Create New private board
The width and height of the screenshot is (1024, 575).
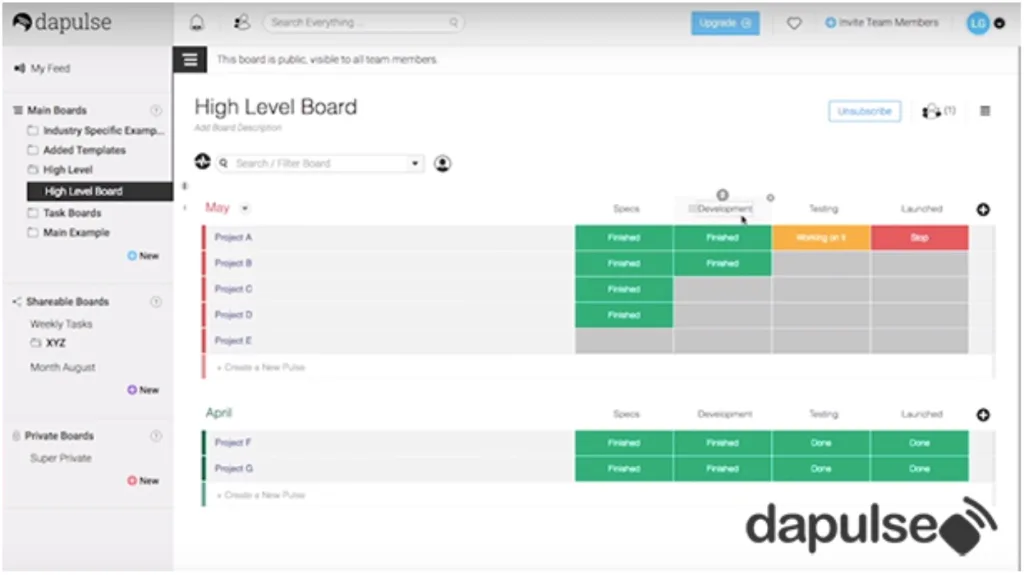(143, 481)
